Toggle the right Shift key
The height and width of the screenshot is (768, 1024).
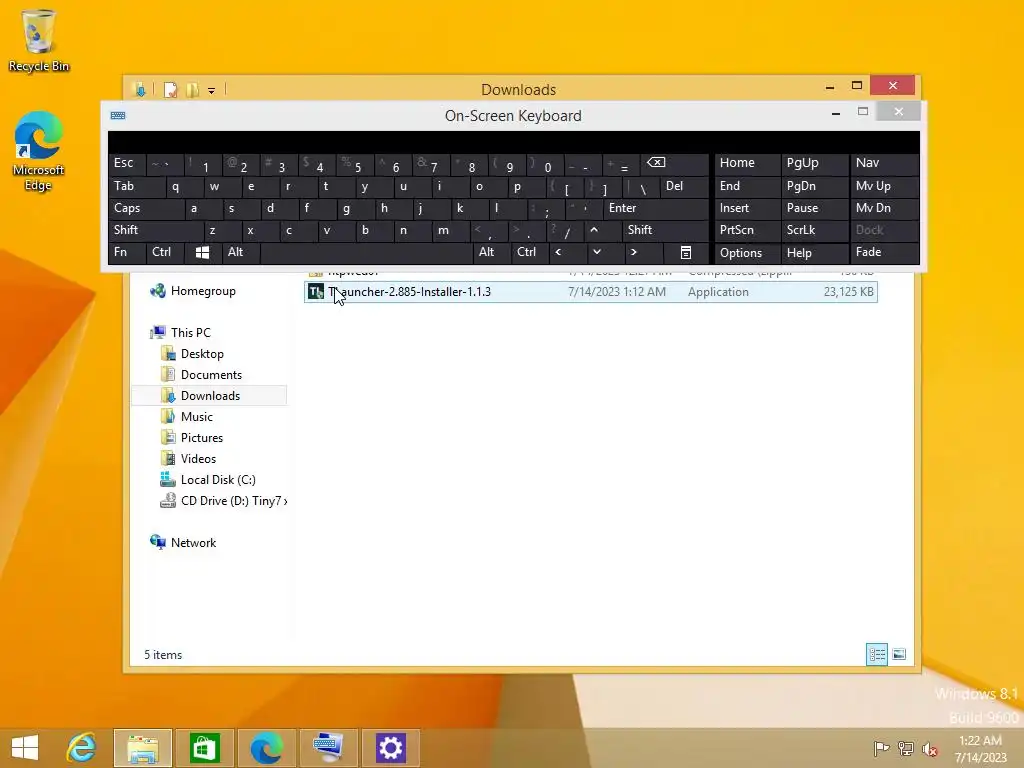click(665, 230)
